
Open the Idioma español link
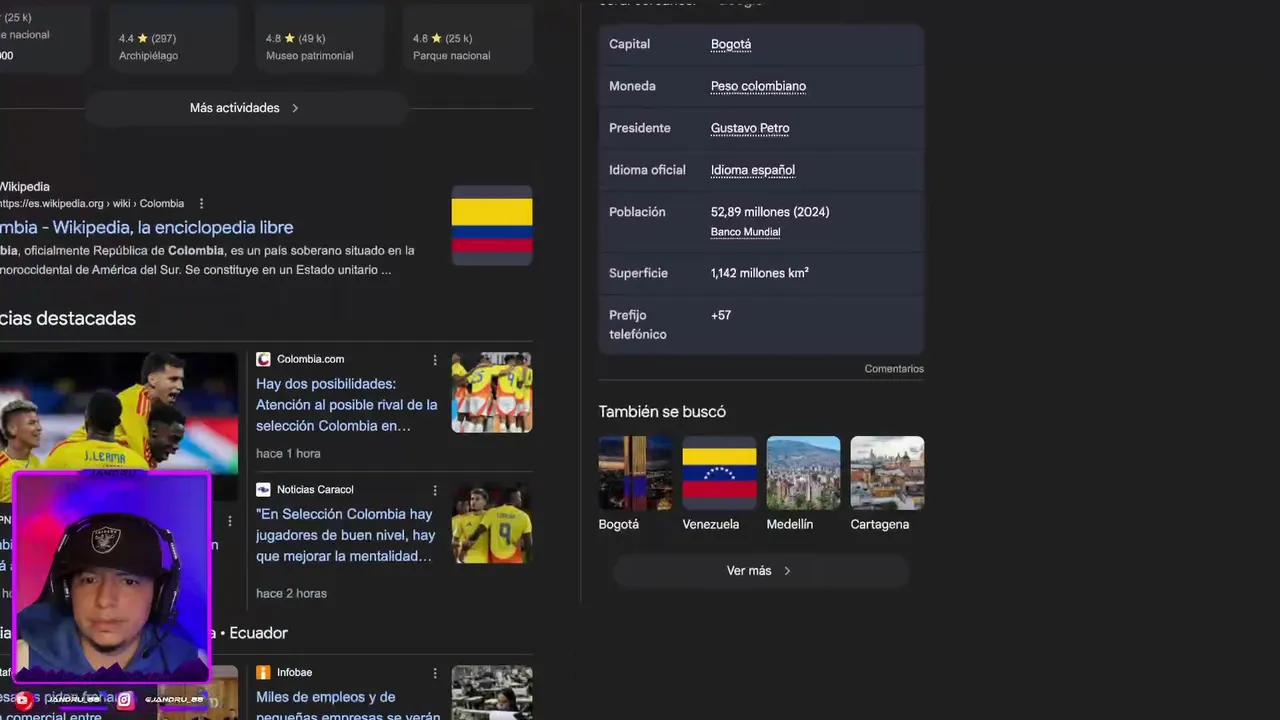point(753,170)
